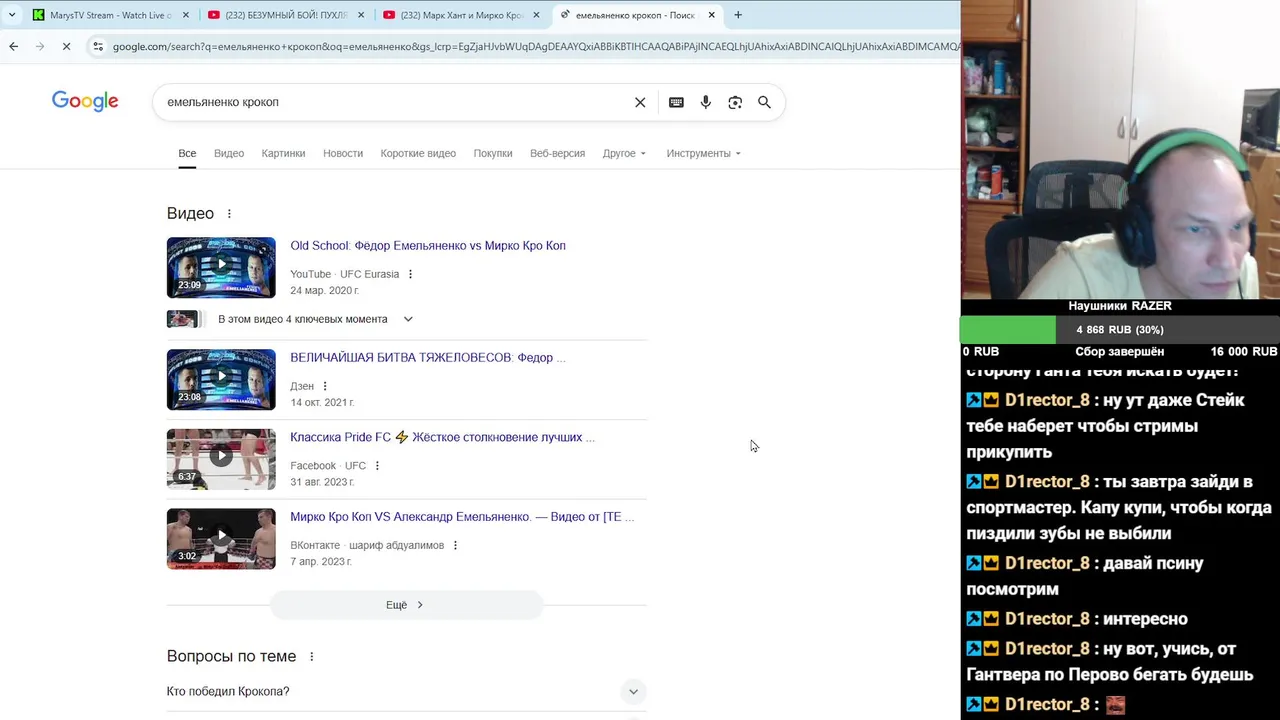Clear the search box with X icon
The image size is (1280, 720).
pos(640,102)
